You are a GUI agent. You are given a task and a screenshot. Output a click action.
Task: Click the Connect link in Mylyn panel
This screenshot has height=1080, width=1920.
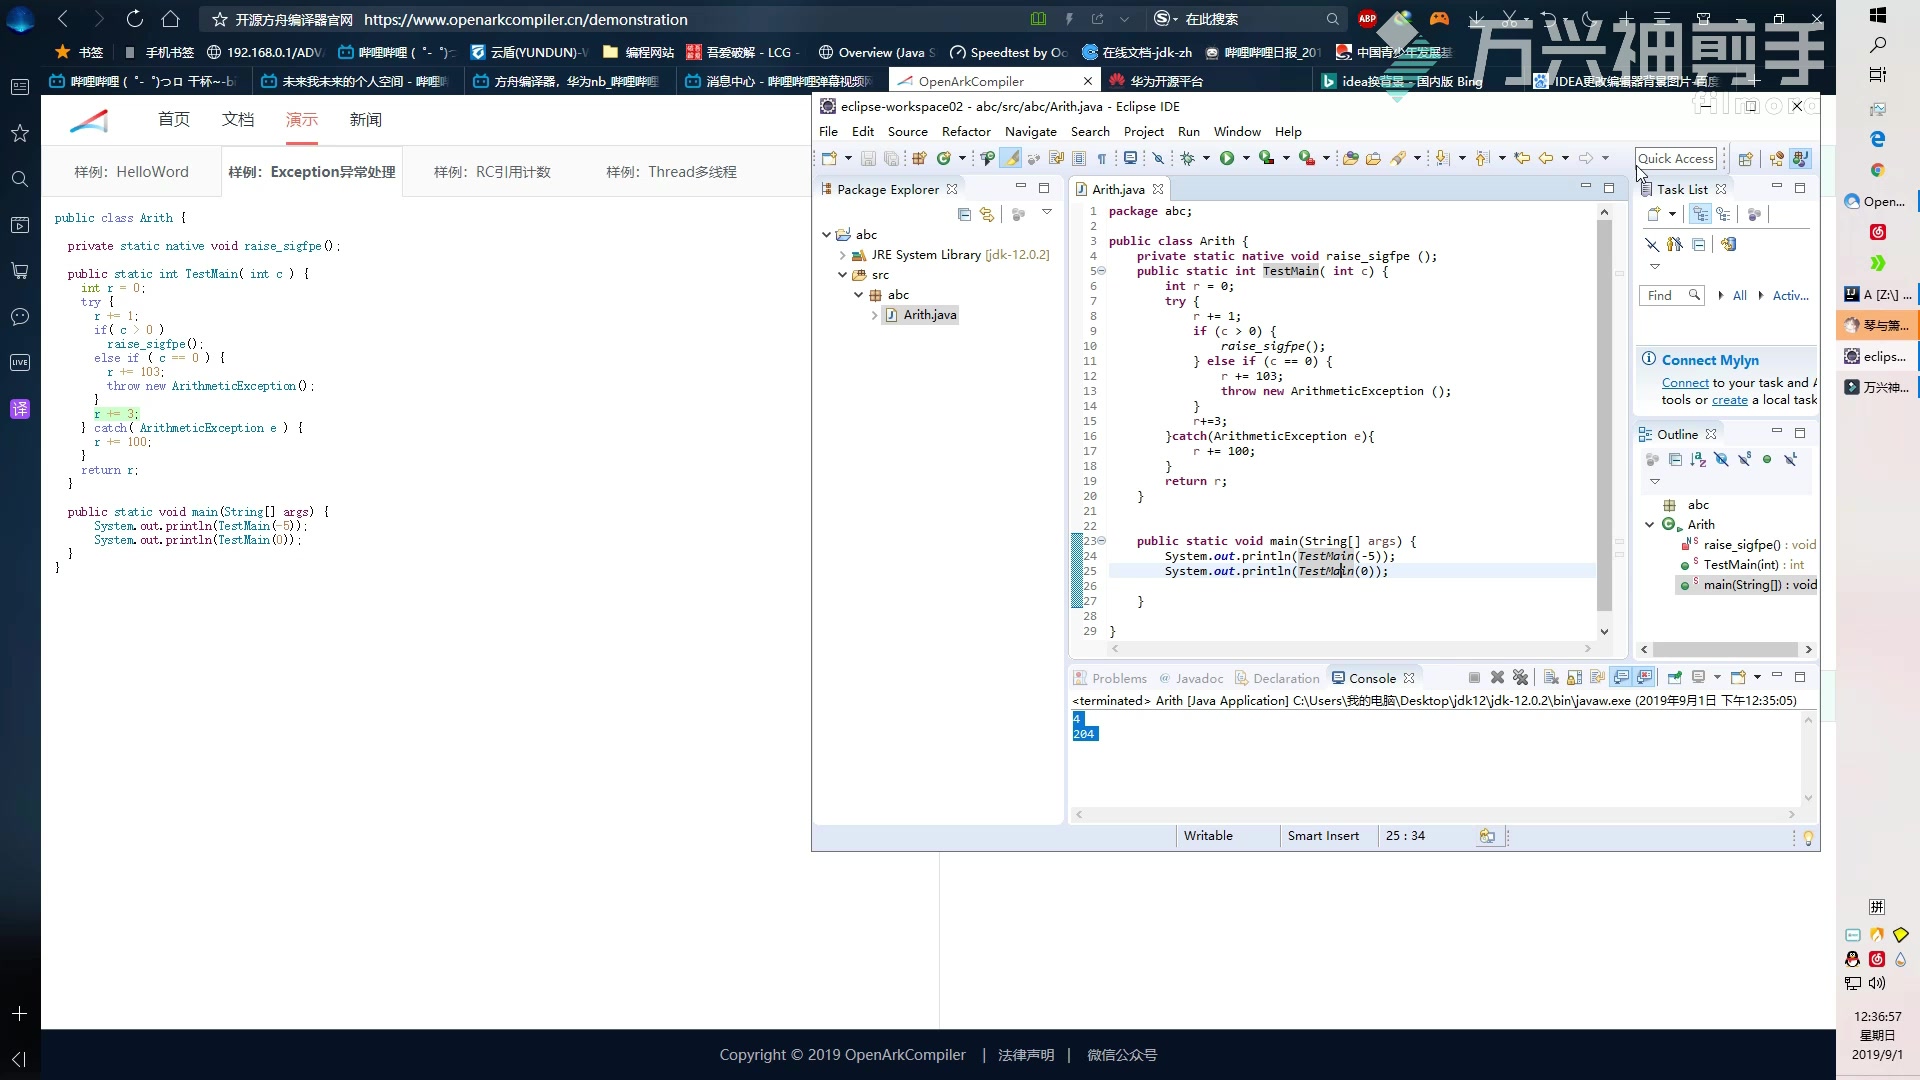pos(1684,383)
